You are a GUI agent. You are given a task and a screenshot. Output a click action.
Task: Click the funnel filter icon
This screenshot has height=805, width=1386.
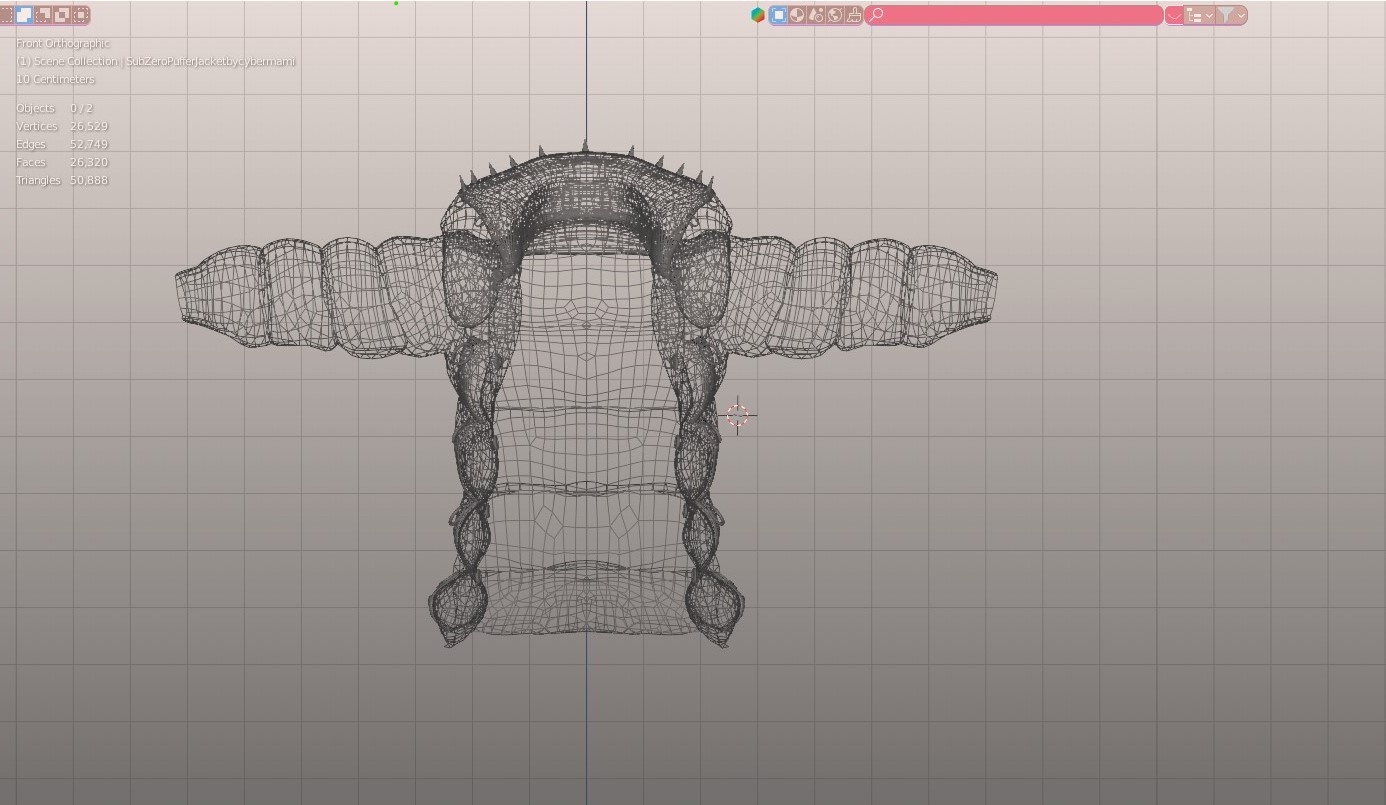click(x=1225, y=15)
